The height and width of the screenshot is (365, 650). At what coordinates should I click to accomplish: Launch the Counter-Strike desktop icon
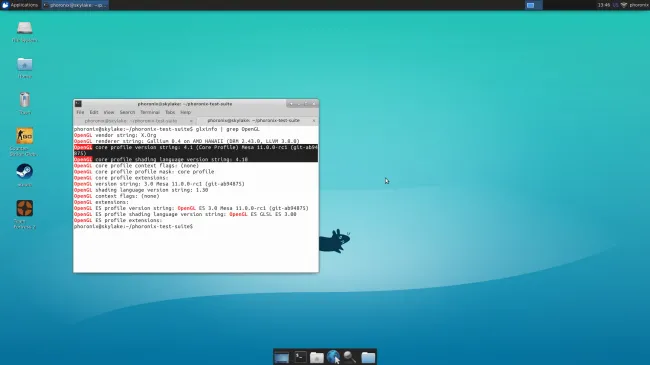24,142
